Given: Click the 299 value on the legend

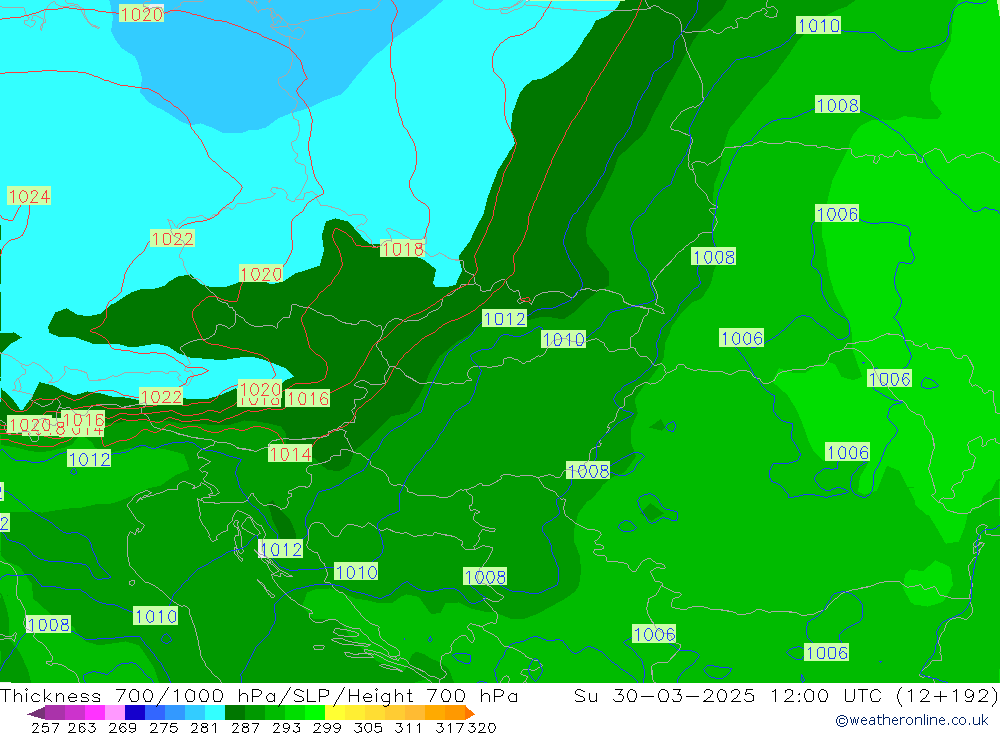Looking at the screenshot, I should (x=327, y=727).
